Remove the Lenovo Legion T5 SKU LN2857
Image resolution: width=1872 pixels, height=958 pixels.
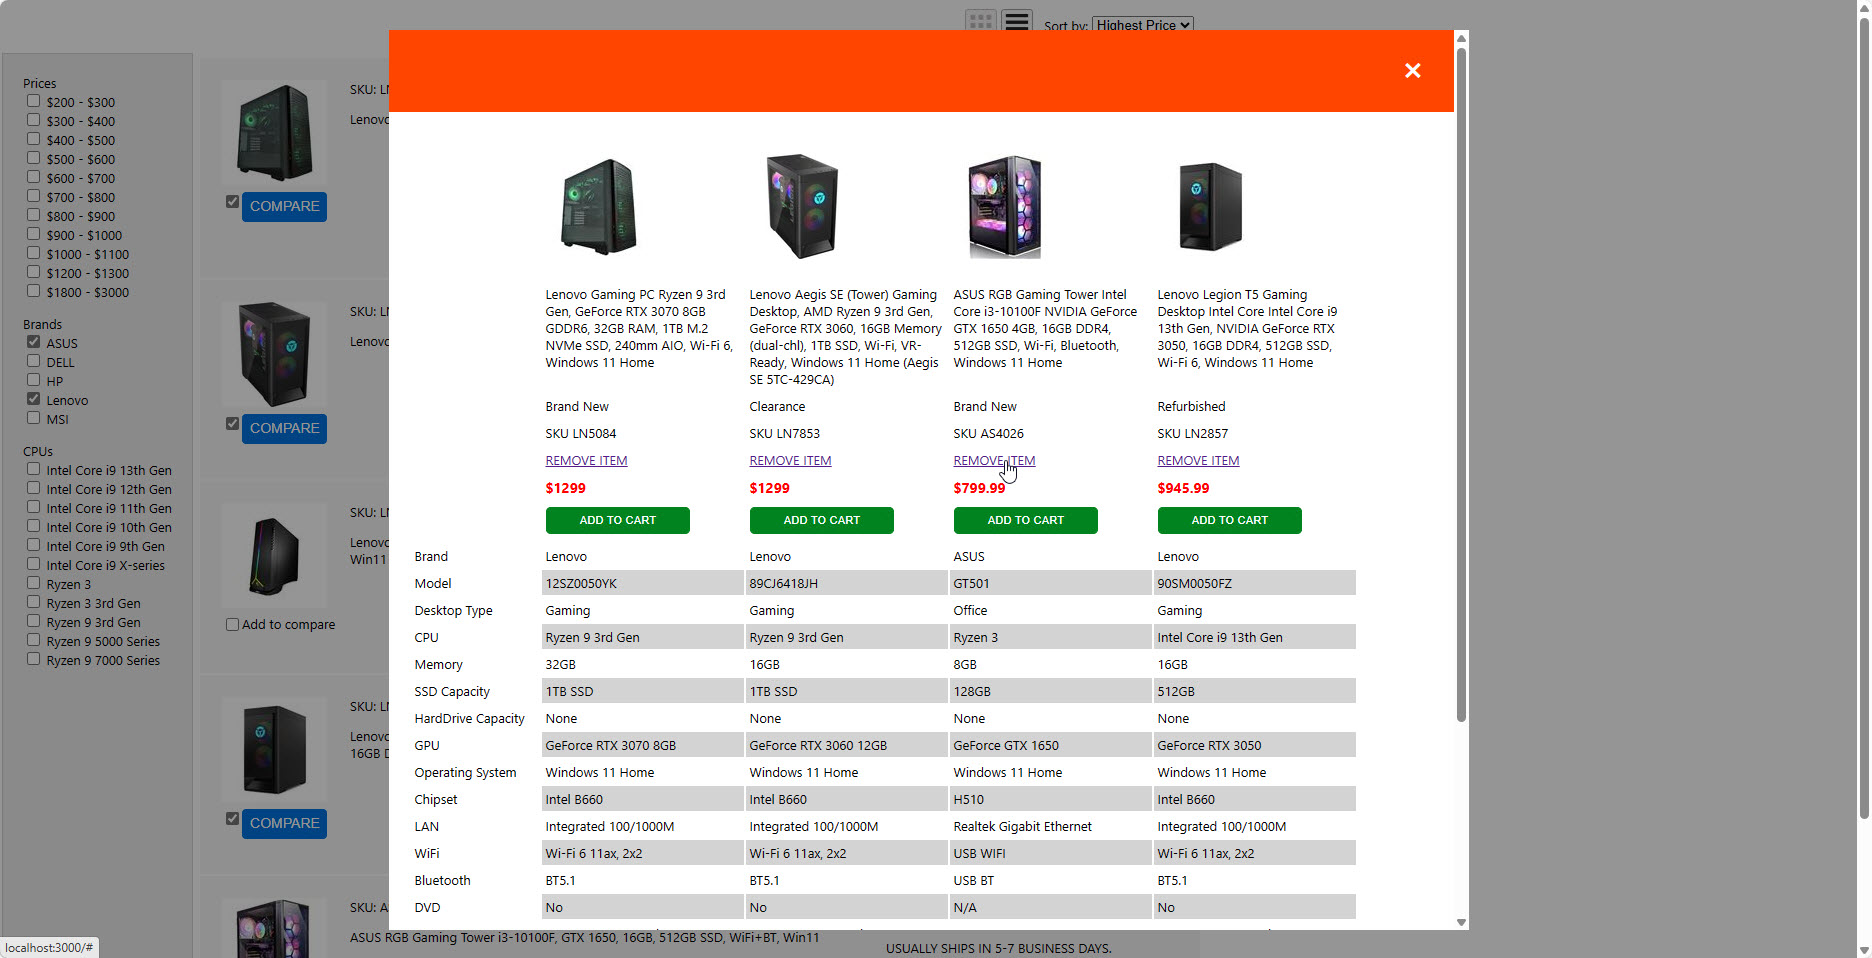[1198, 461]
